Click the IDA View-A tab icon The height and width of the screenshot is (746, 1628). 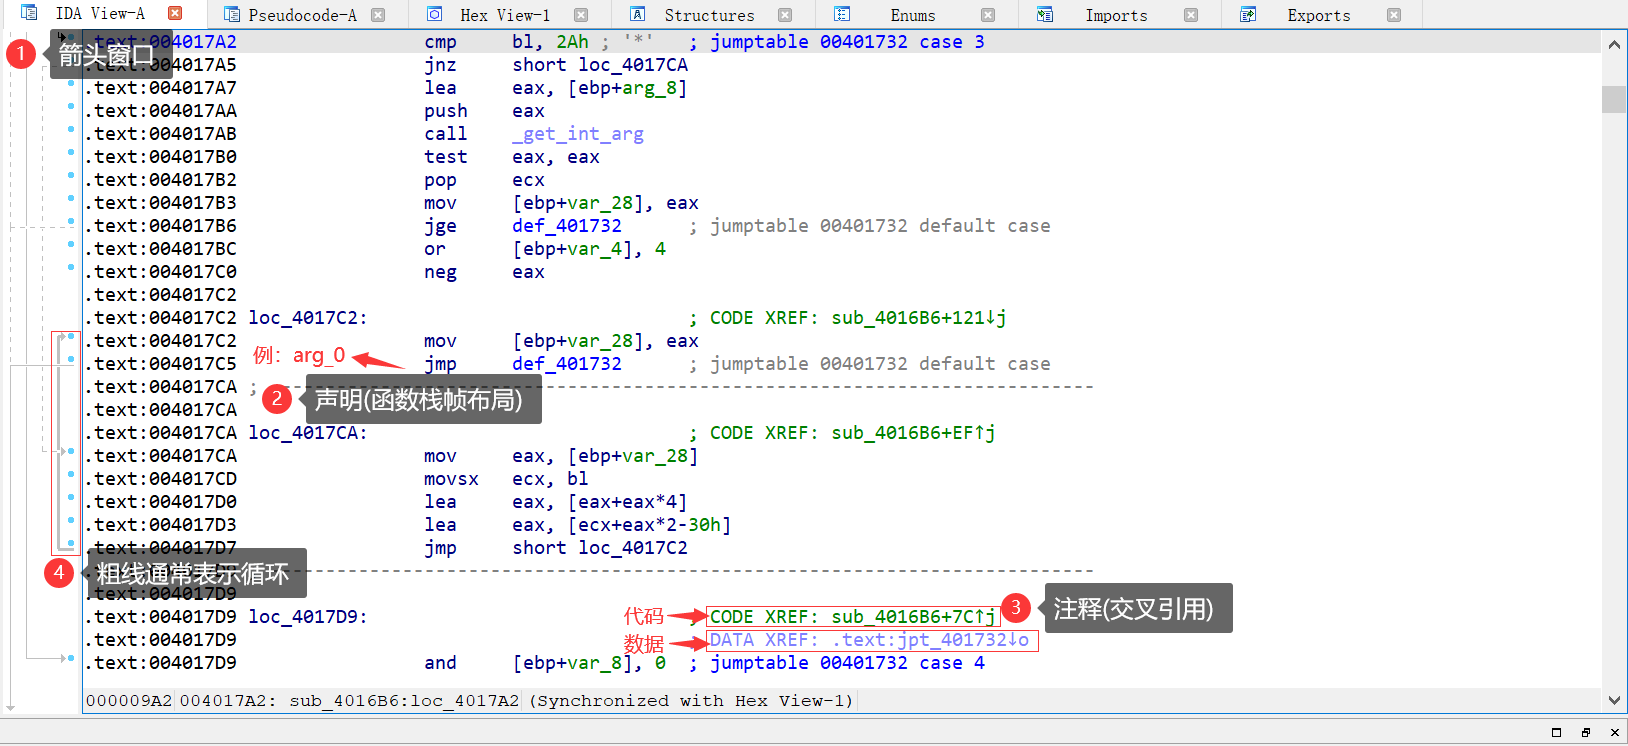pos(29,14)
